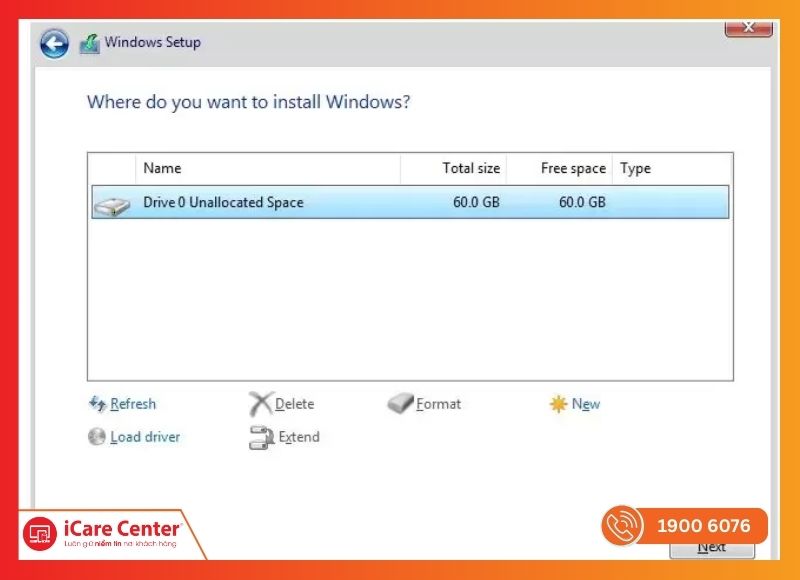The height and width of the screenshot is (580, 800).
Task: Click the Load driver disc icon
Action: pos(97,437)
